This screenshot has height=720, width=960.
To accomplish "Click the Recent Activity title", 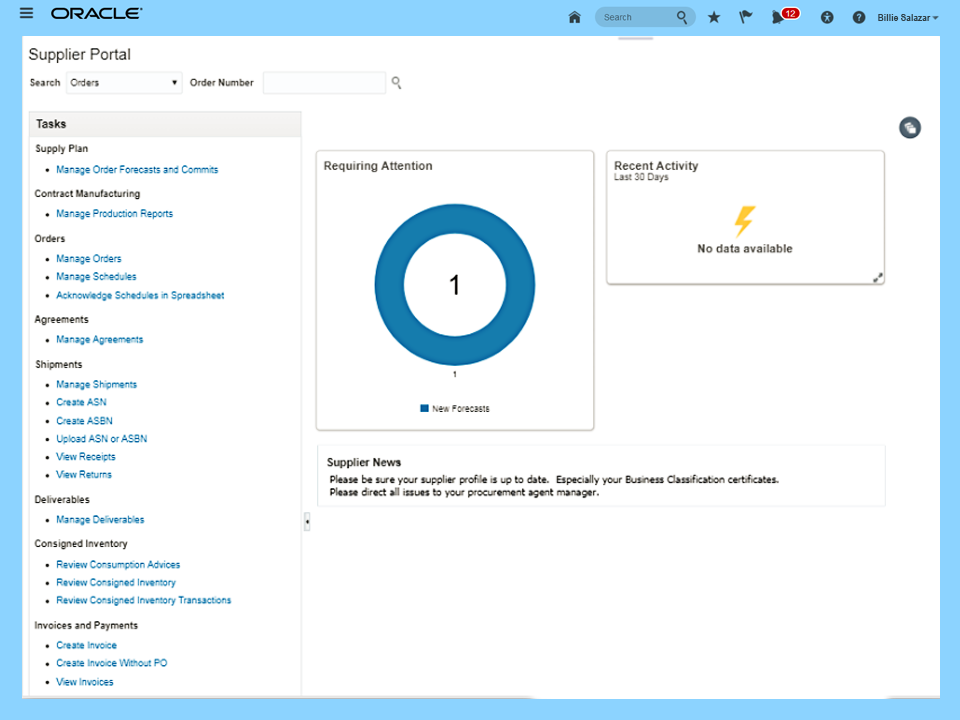I will coord(656,166).
